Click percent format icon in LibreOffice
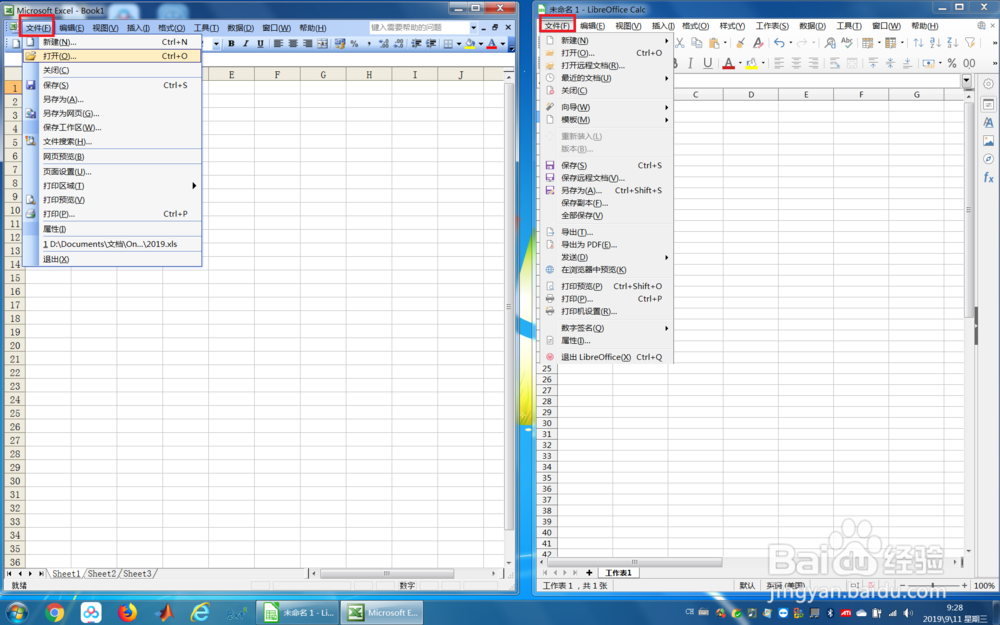 [952, 63]
